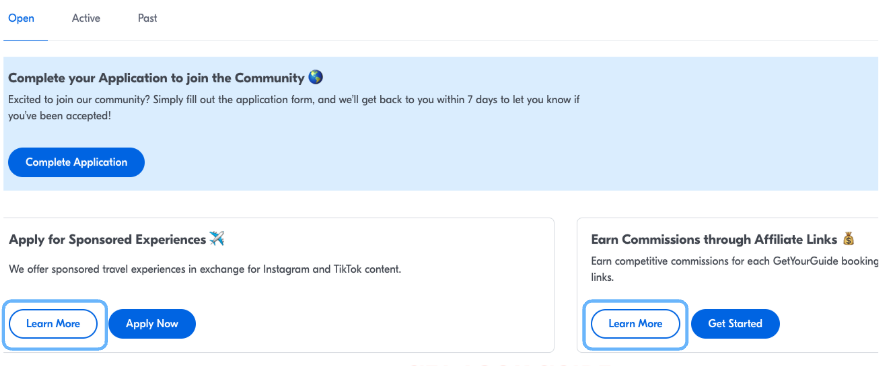Image resolution: width=887 pixels, height=369 pixels.
Task: Open Learn More under Affiliate Links
Action: [635, 324]
